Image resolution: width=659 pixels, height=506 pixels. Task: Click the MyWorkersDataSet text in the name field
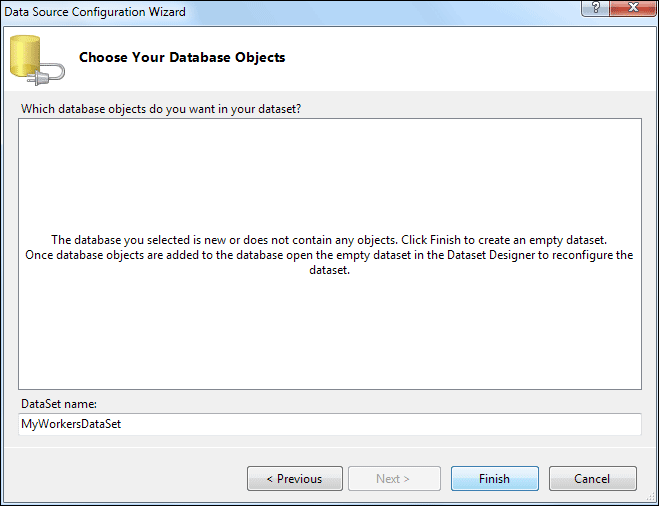(71, 424)
